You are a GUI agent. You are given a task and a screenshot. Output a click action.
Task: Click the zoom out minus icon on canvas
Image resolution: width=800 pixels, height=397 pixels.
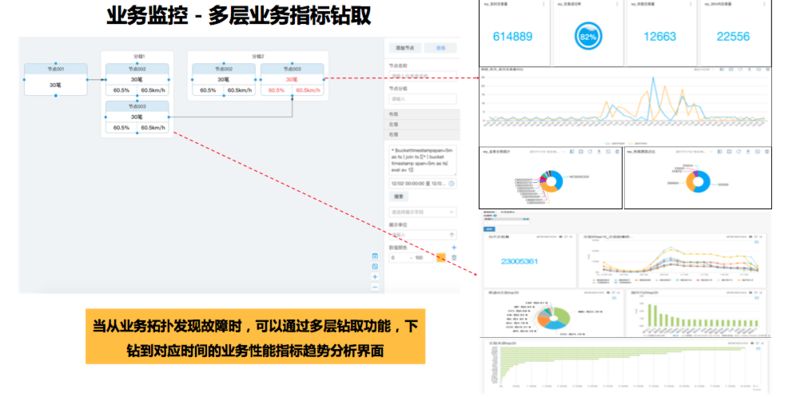coord(375,287)
